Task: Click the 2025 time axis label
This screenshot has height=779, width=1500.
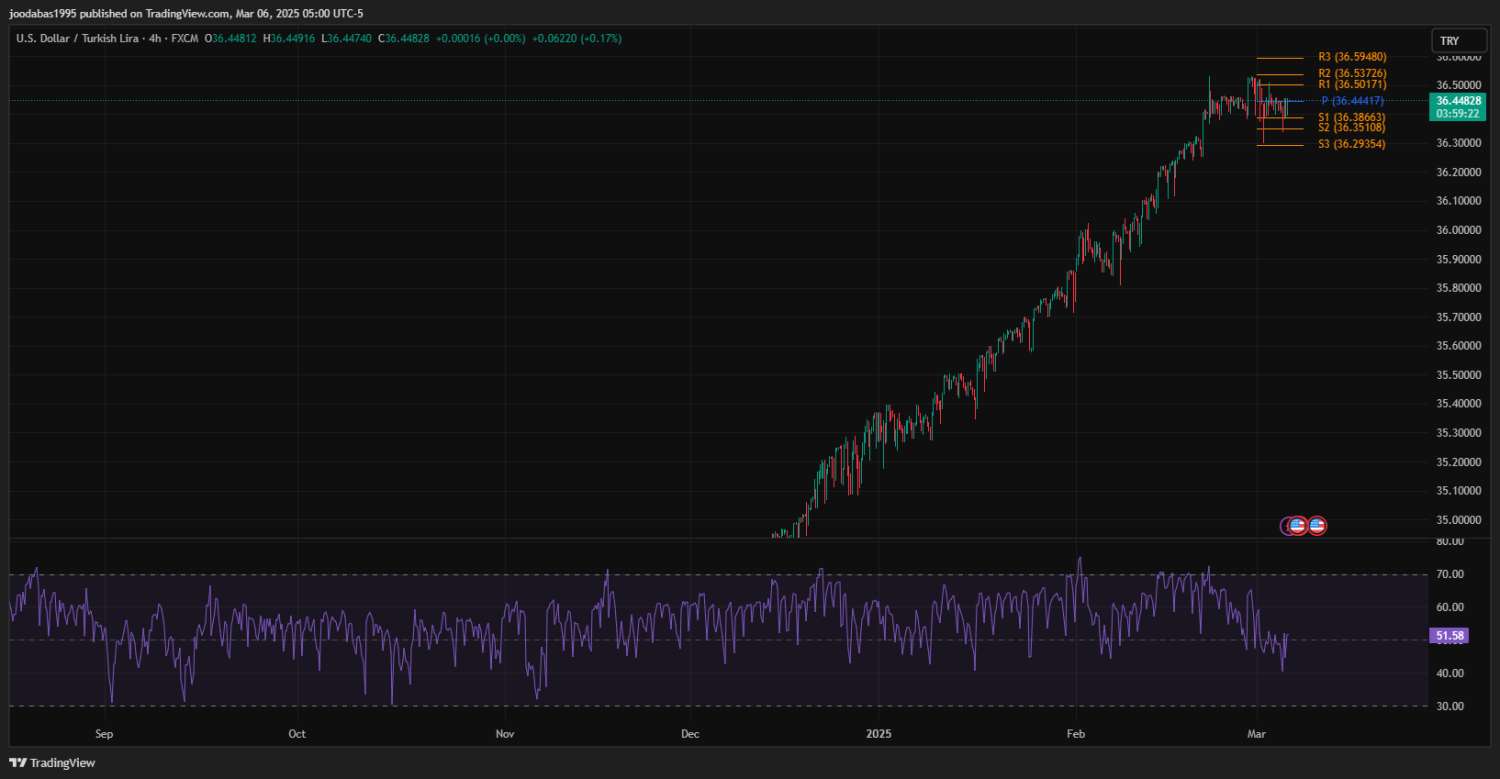Action: tap(878, 734)
